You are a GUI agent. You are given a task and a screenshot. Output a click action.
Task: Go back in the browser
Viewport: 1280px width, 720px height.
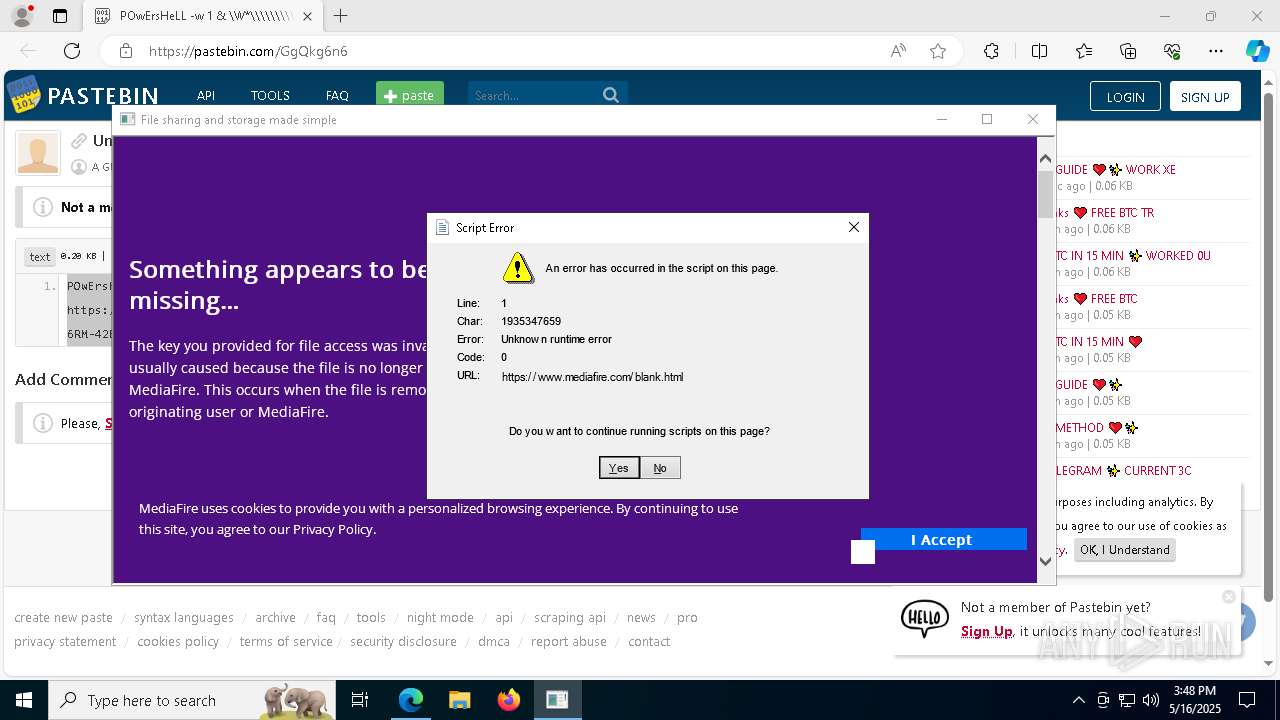tap(28, 51)
